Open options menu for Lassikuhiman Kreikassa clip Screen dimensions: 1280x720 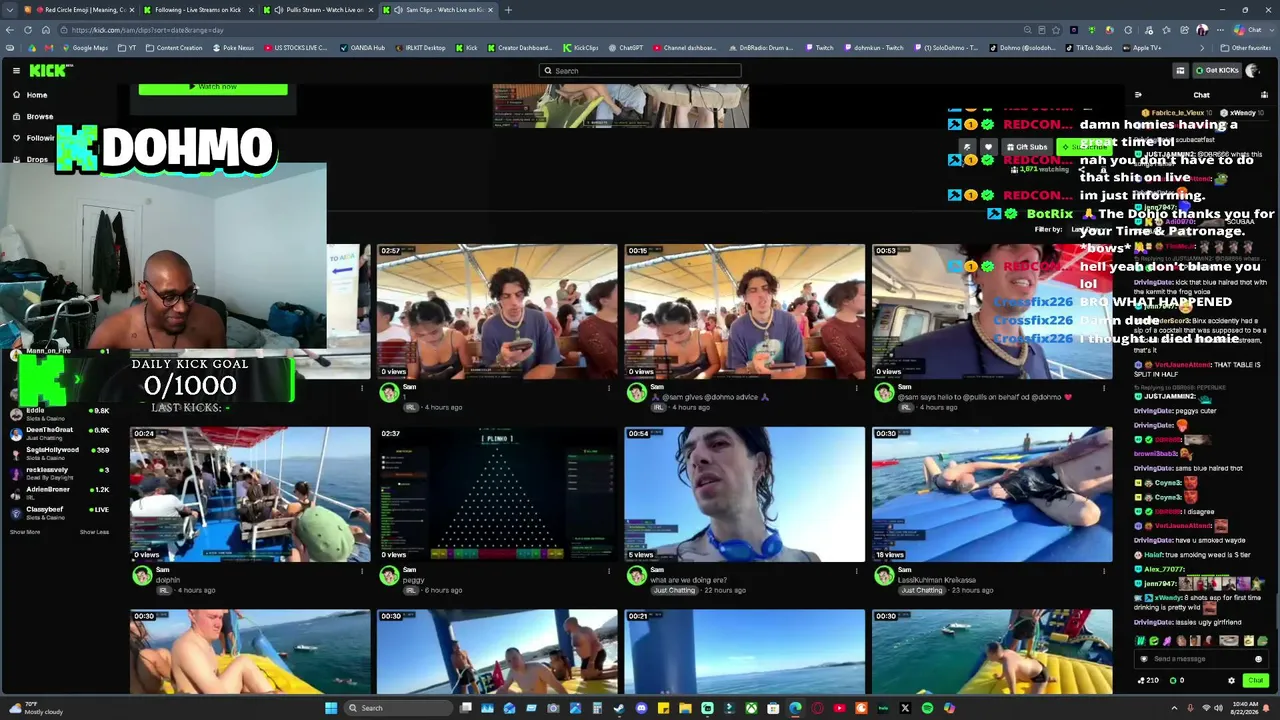tap(1104, 571)
